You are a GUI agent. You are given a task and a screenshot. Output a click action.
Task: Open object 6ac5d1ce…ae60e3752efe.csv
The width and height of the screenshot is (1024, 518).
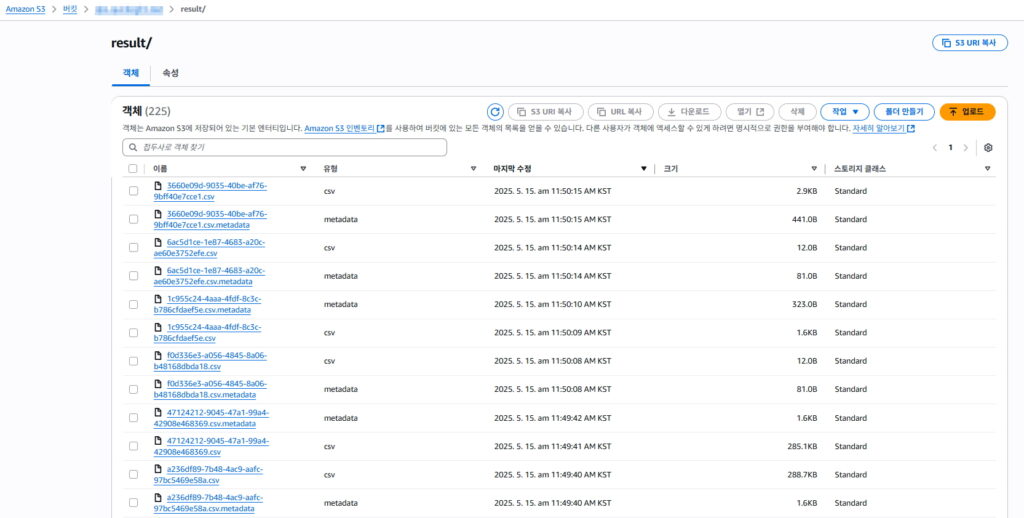click(x=210, y=248)
